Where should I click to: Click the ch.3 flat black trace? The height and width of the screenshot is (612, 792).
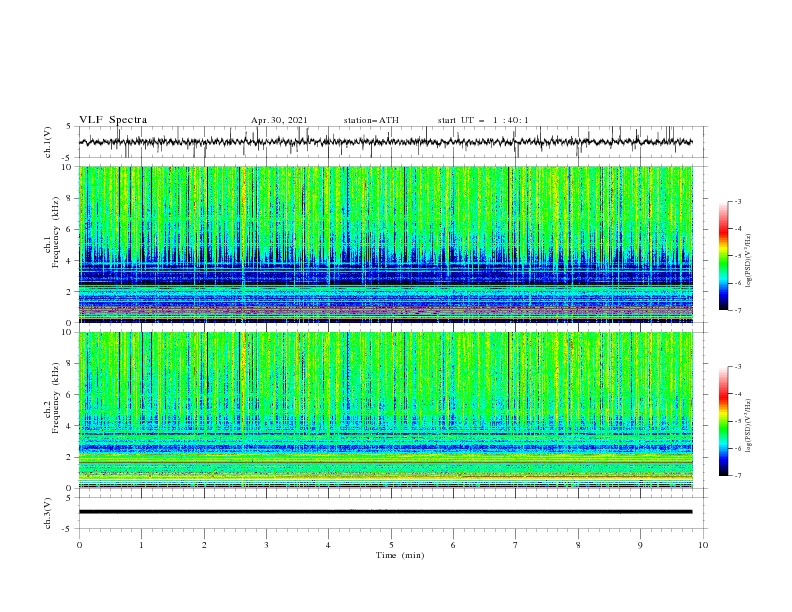pos(385,512)
